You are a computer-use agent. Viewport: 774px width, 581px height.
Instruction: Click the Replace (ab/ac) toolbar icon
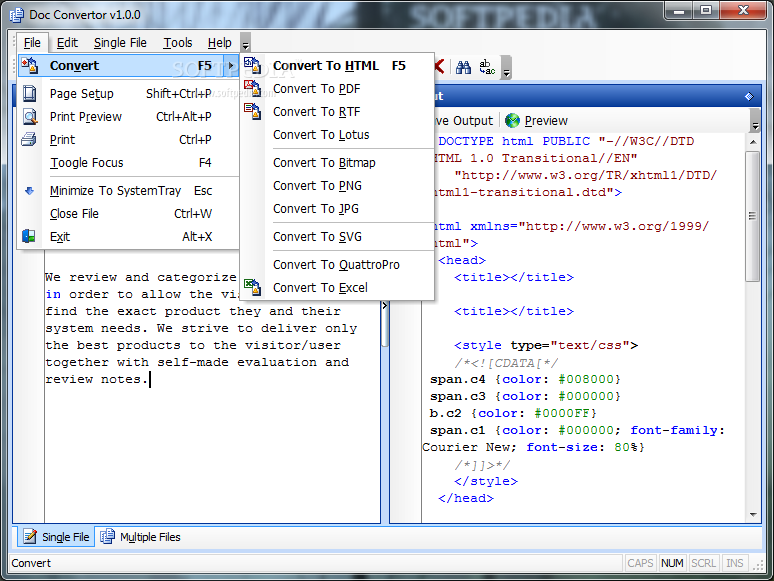(x=487, y=67)
